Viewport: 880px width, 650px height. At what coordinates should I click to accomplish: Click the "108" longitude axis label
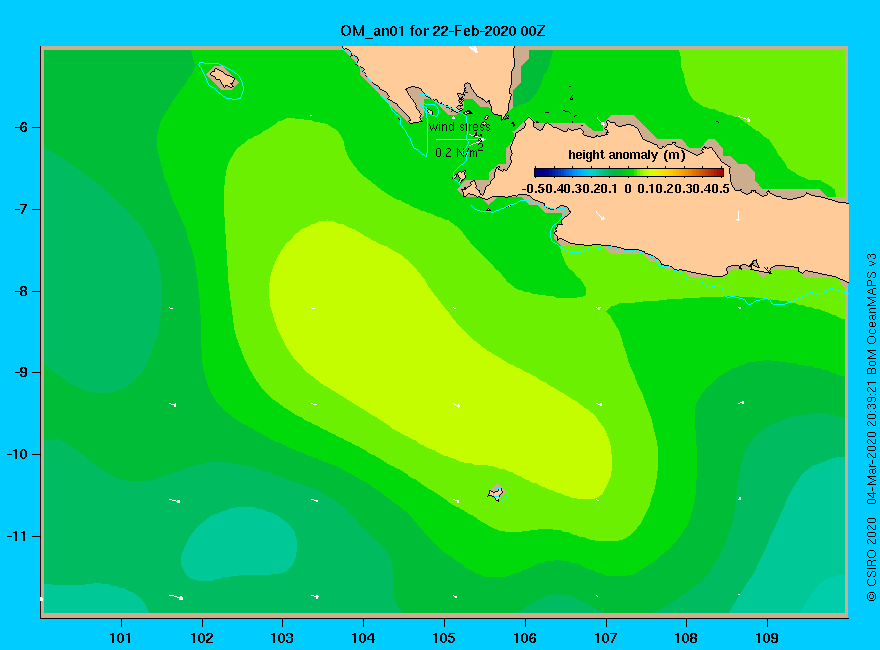686,638
